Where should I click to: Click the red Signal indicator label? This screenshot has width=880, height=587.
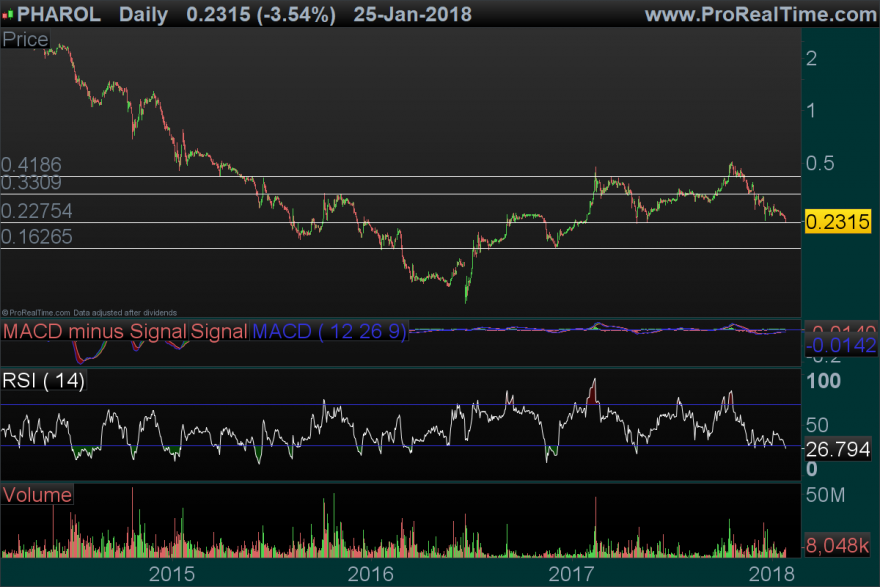pos(219,331)
